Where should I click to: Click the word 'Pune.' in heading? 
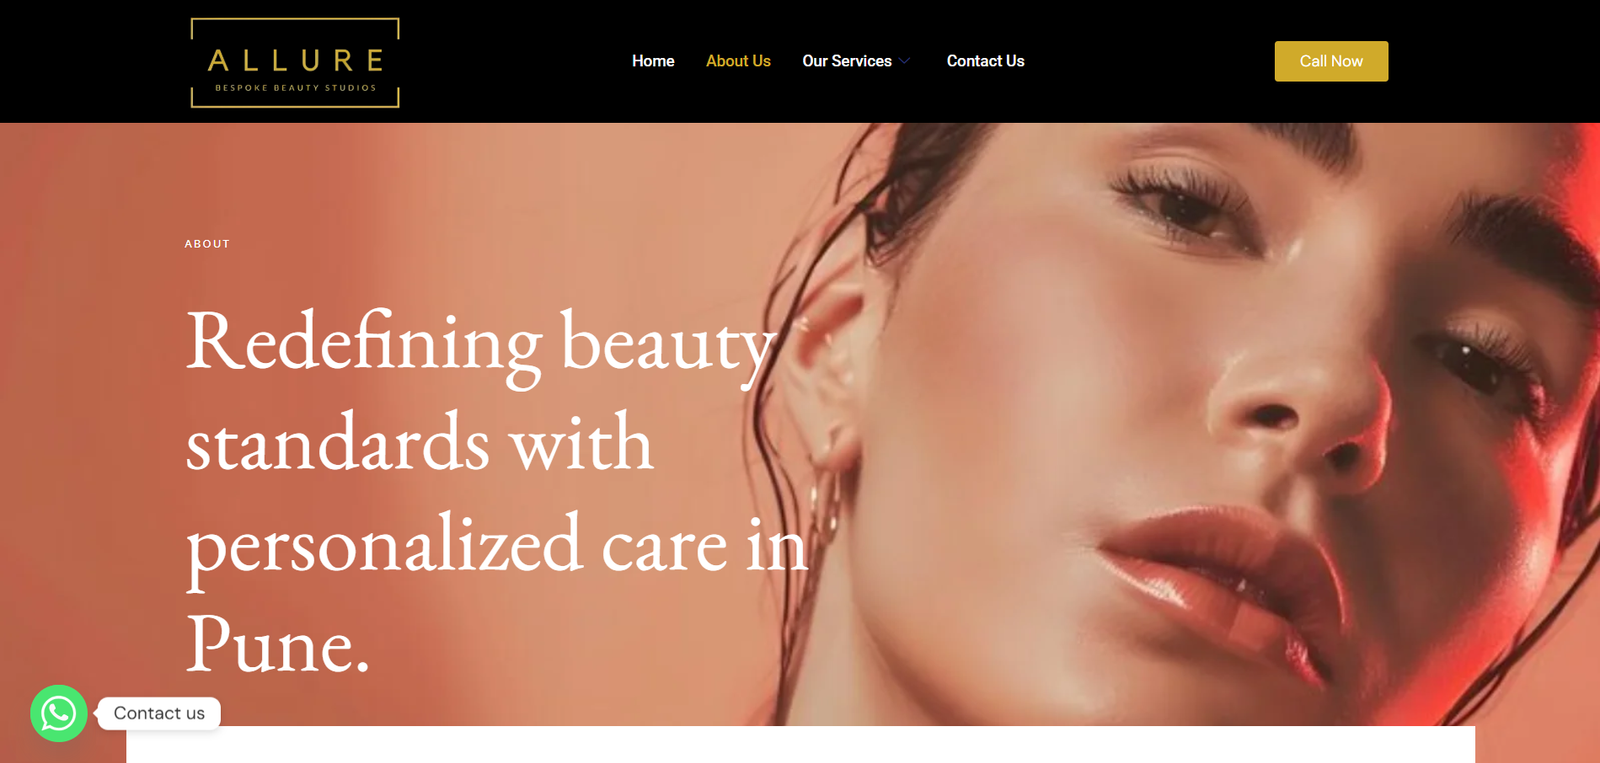click(x=278, y=645)
